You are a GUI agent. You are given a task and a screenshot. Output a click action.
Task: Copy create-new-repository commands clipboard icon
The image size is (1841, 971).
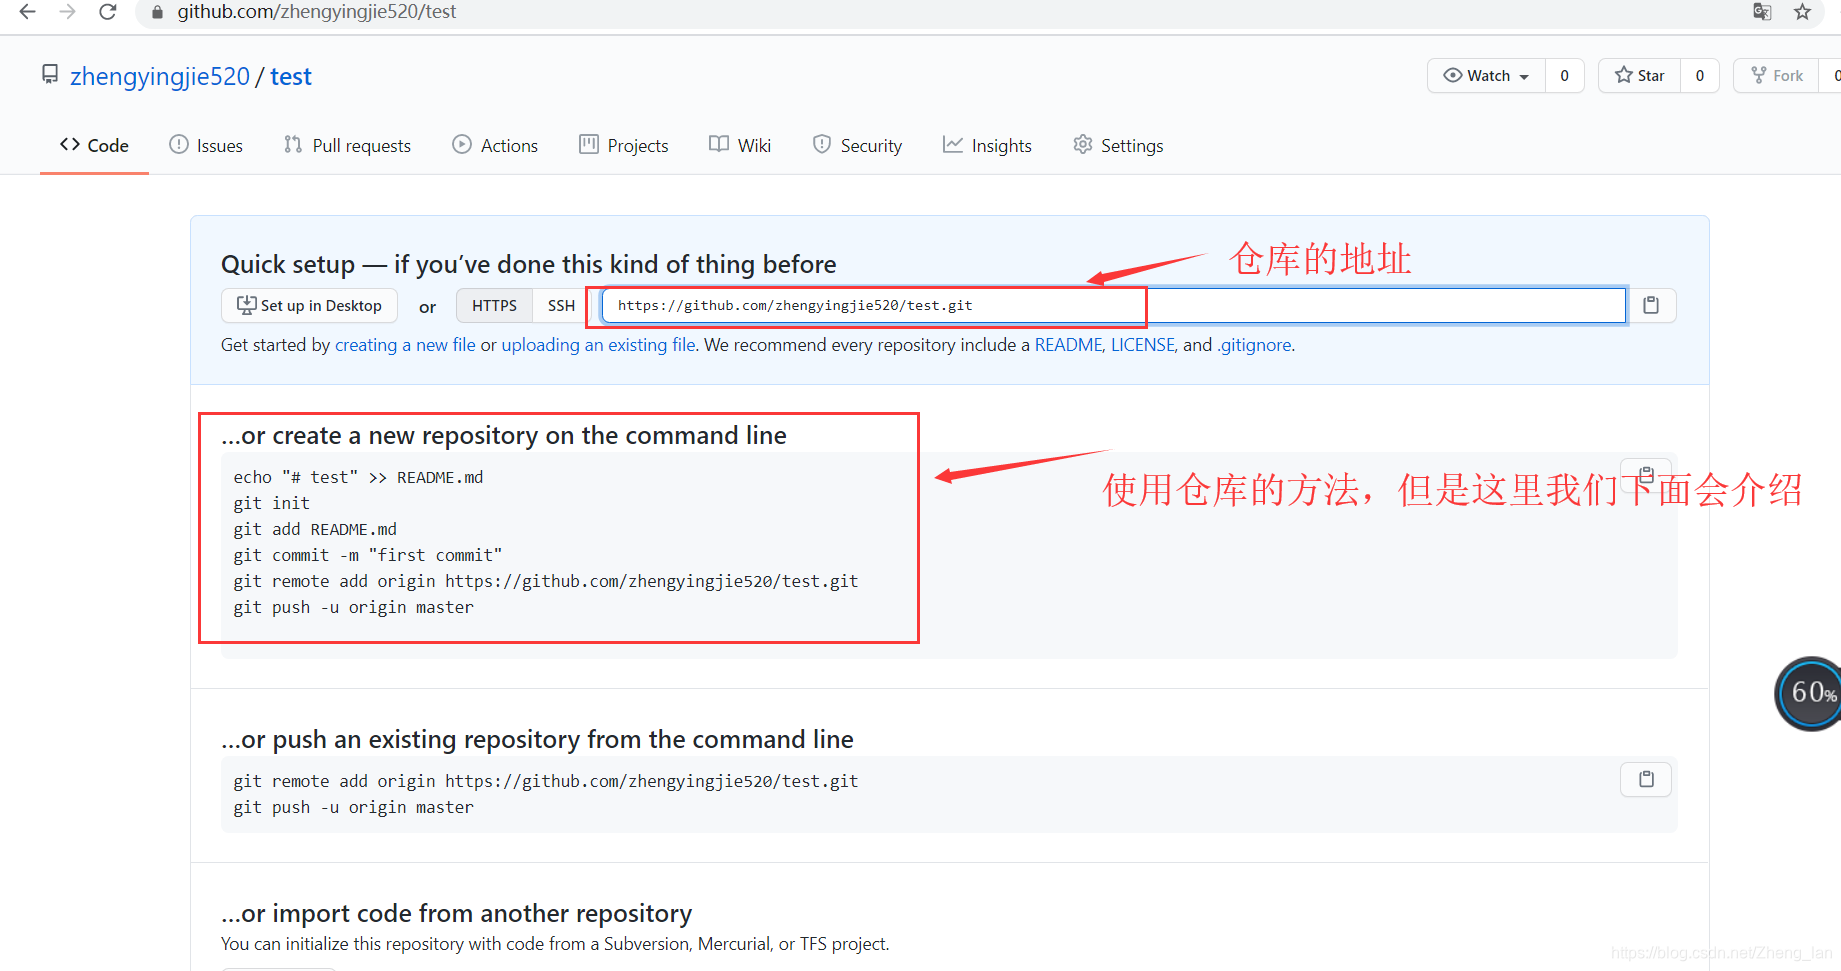pyautogui.click(x=1646, y=474)
